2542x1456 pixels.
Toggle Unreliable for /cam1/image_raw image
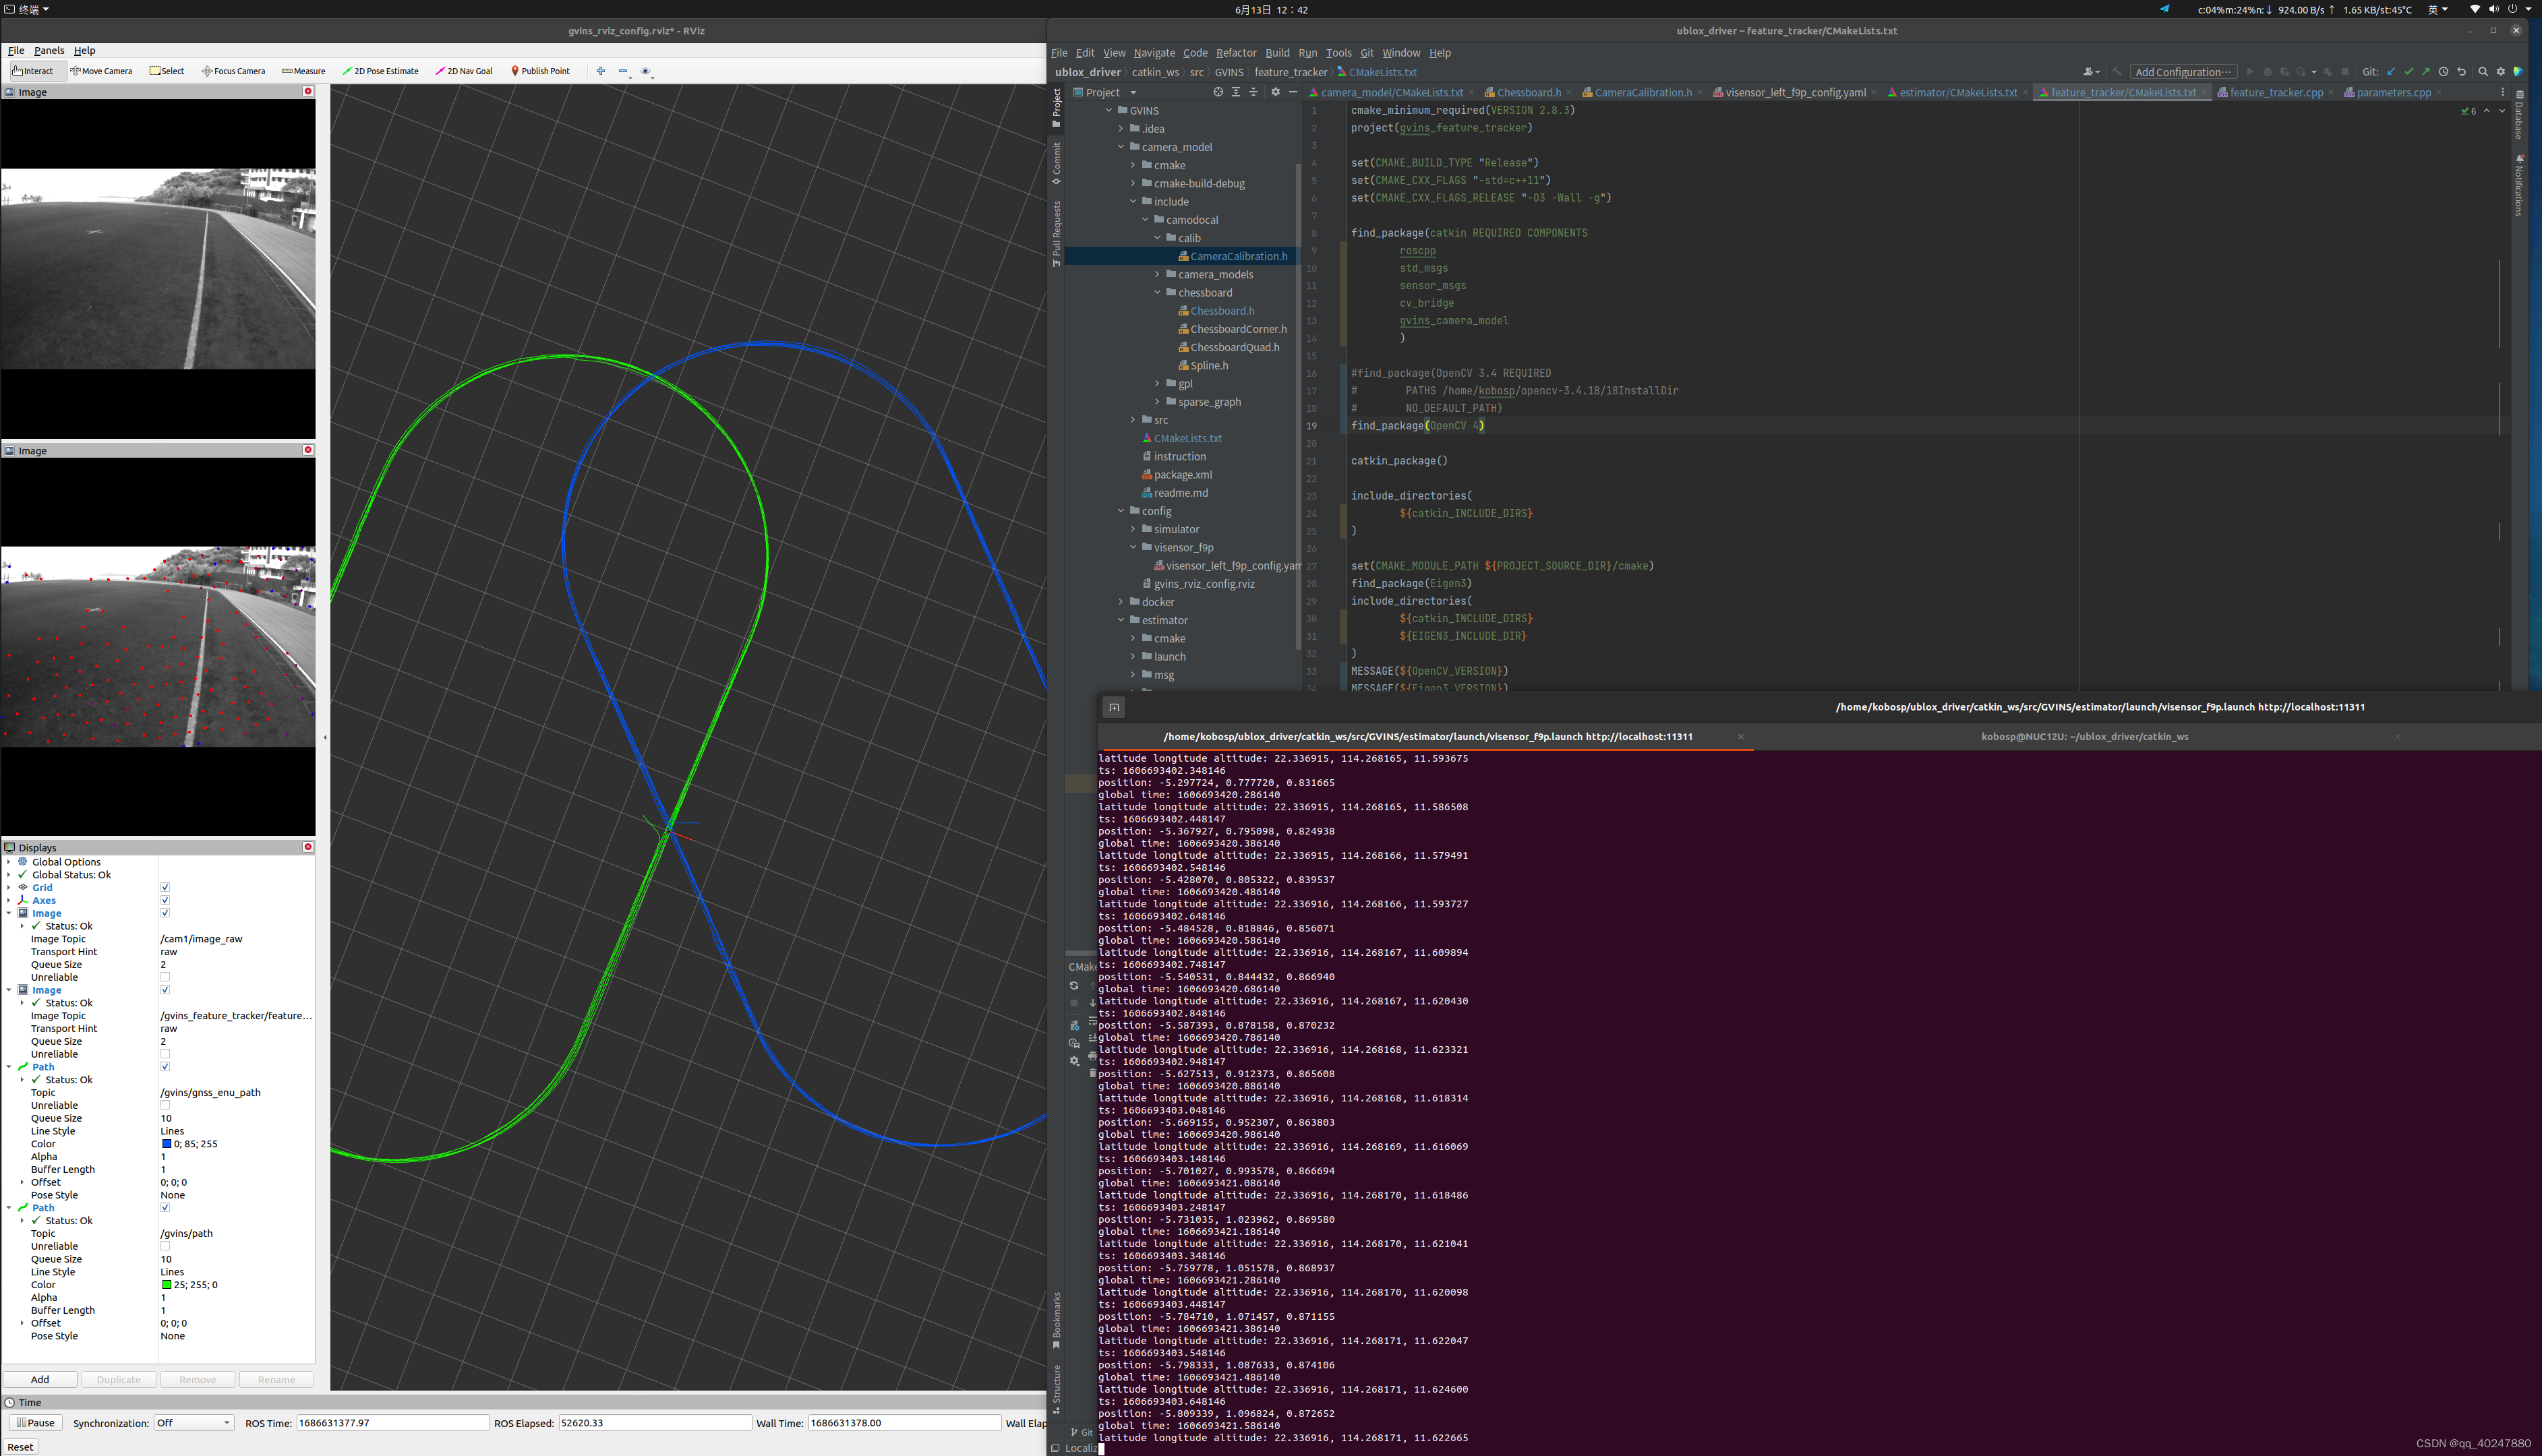[165, 977]
